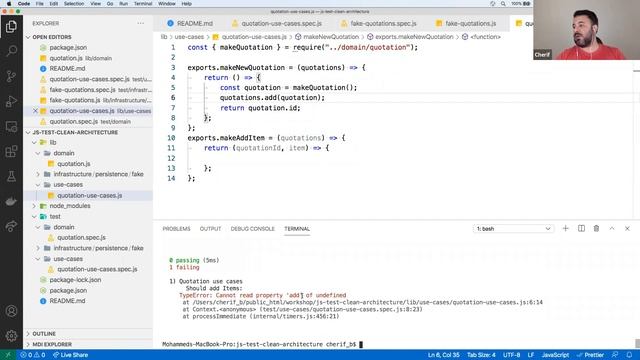Viewport: 640px width, 360px height.
Task: Split the terminal panel
Action: [x=581, y=229]
